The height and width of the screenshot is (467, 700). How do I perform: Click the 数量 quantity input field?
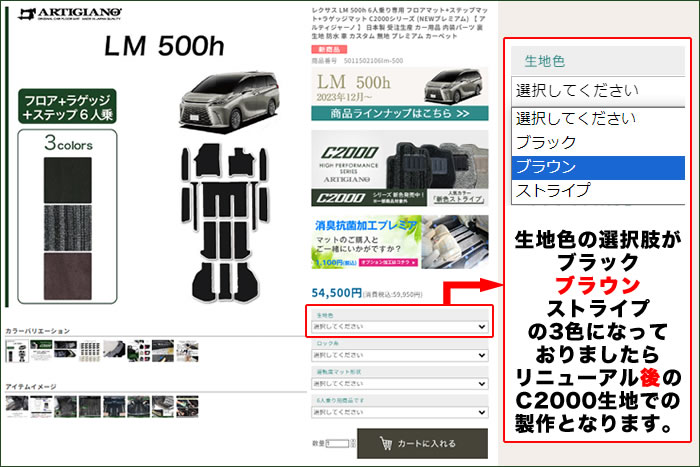pos(338,443)
